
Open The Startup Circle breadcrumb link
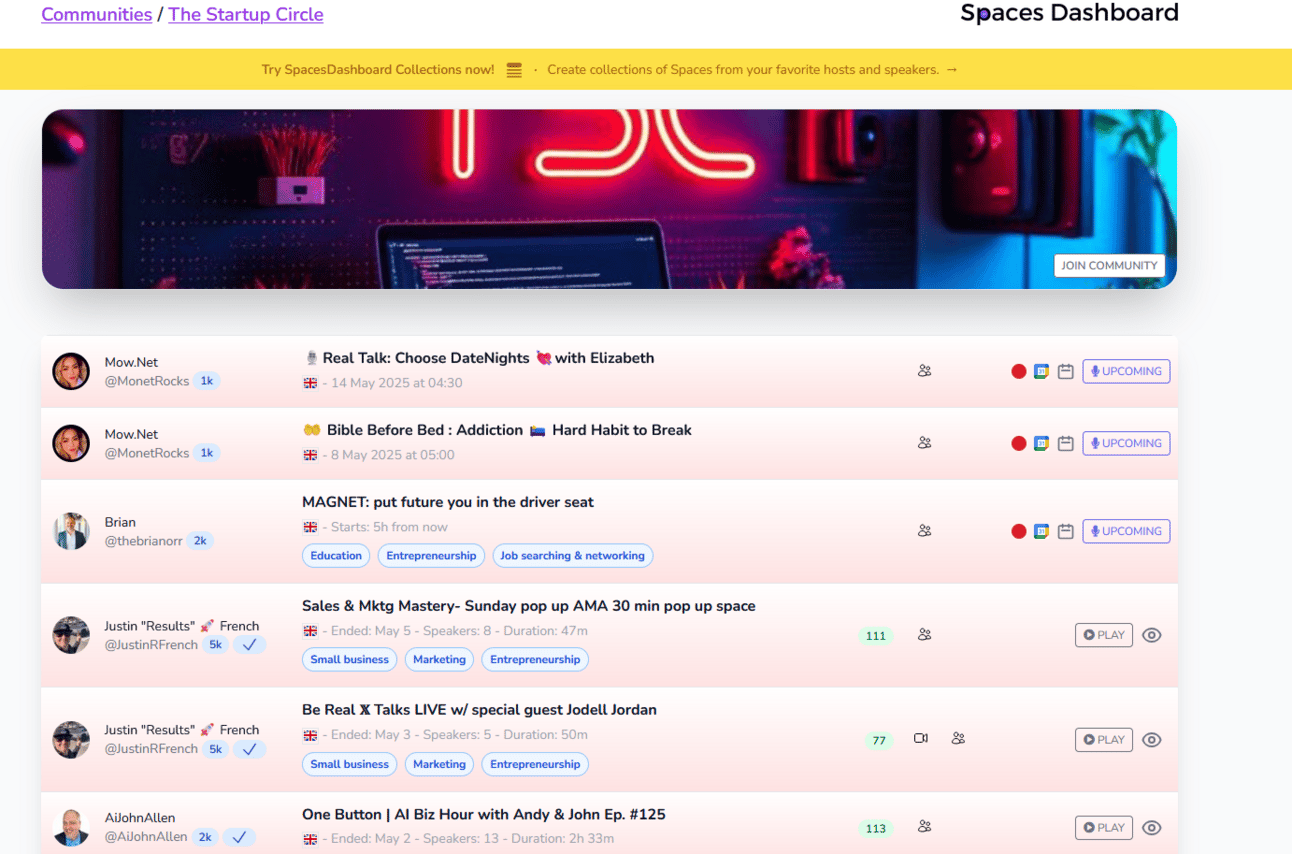tap(246, 15)
